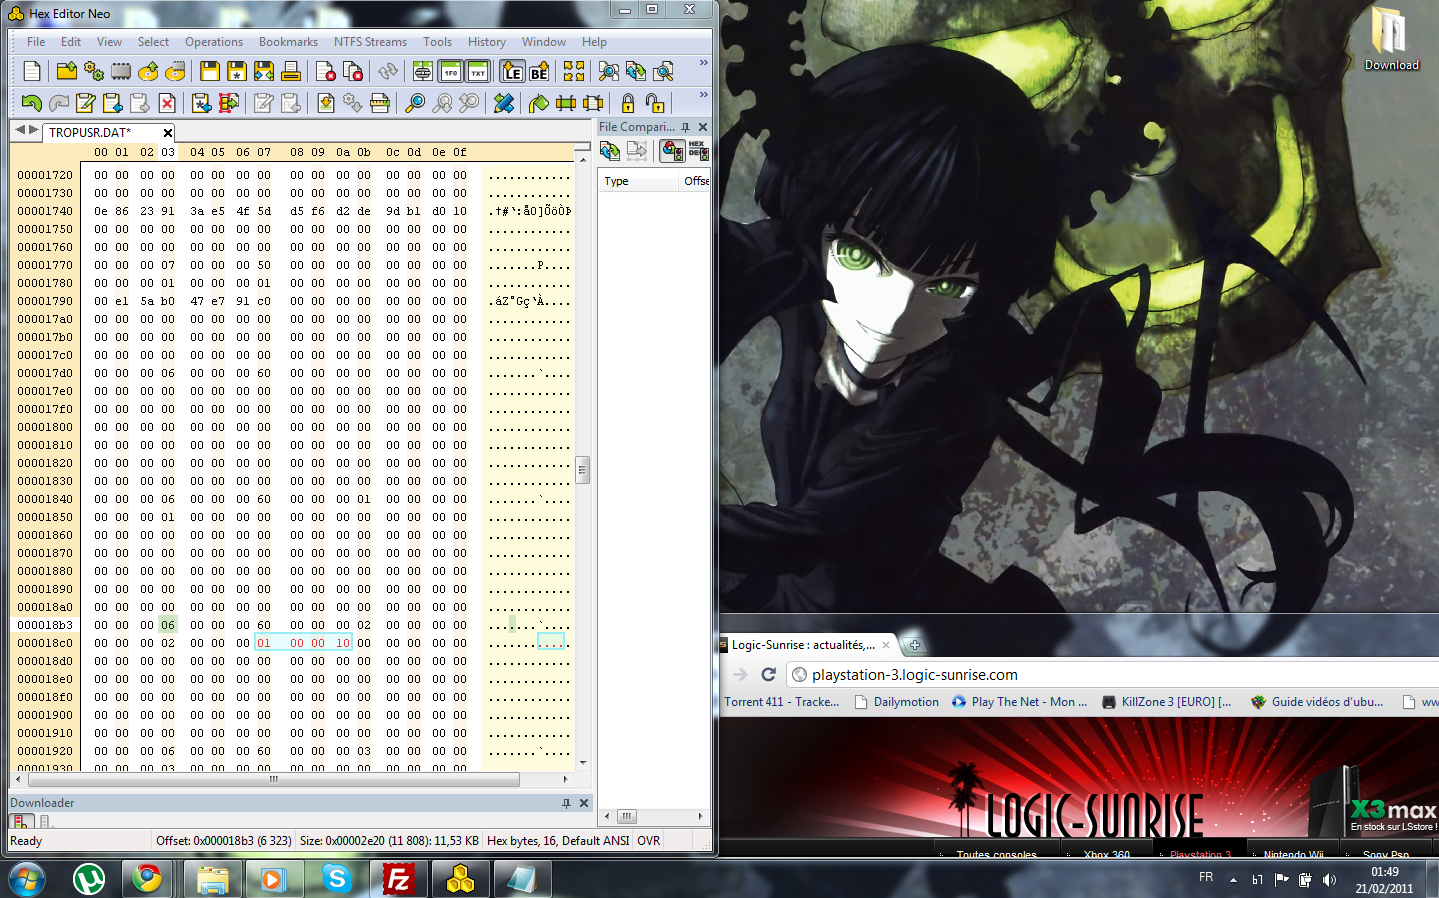Click the open padlock icon
Viewport: 1439px width, 898px height.
655,103
